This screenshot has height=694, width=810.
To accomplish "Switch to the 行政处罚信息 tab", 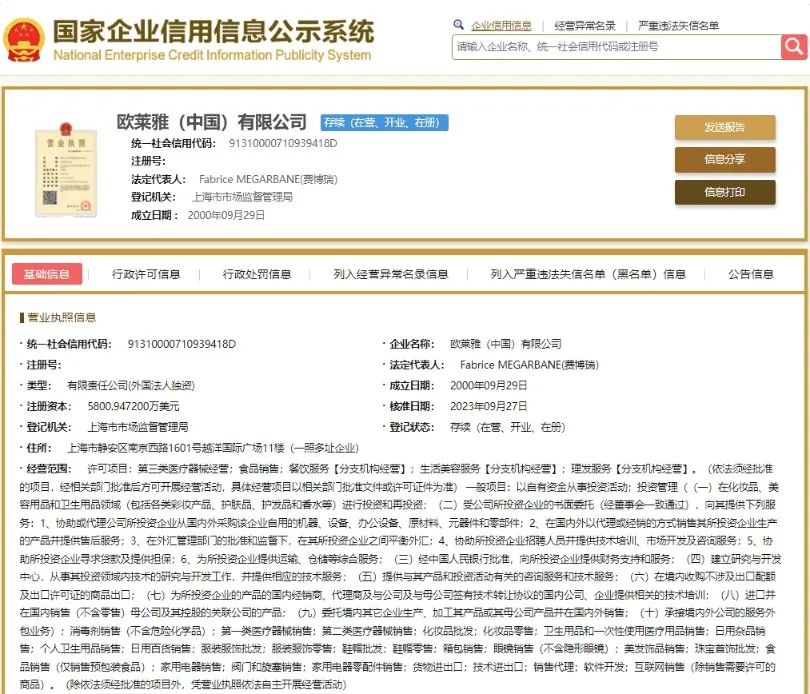I will pyautogui.click(x=257, y=274).
